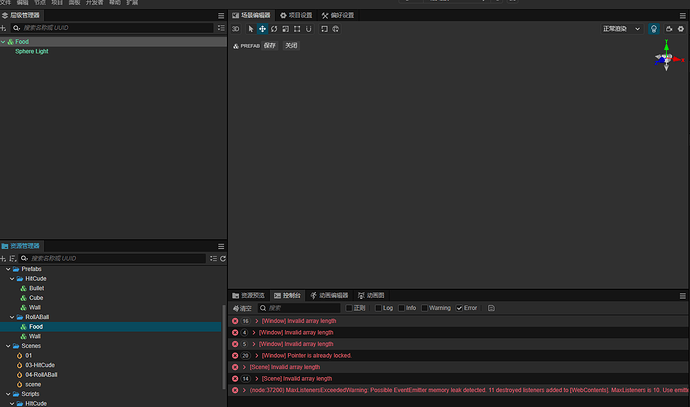Image resolution: width=690 pixels, height=407 pixels.
Task: Enable the Log filter checkbox
Action: (x=378, y=308)
